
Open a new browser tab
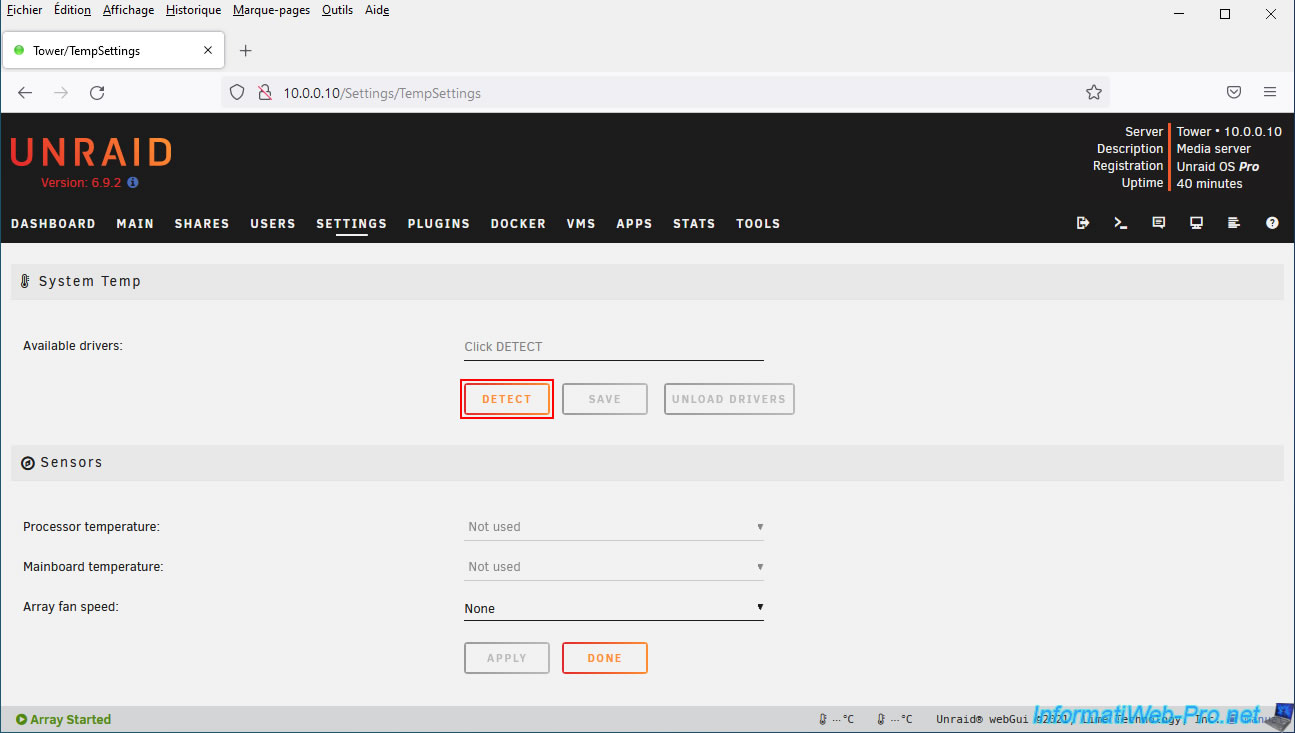(x=246, y=51)
